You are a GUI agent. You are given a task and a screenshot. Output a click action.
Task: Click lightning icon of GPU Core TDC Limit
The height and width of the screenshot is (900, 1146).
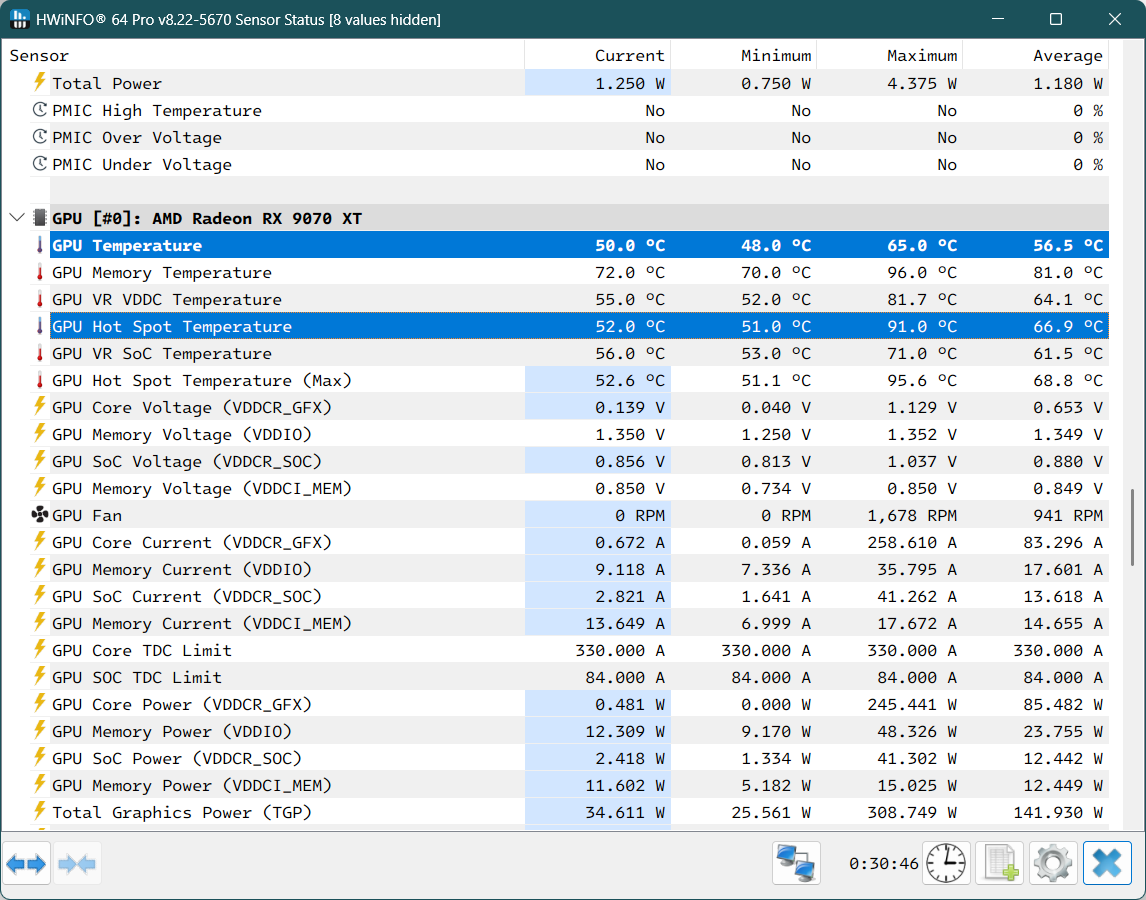coord(39,650)
